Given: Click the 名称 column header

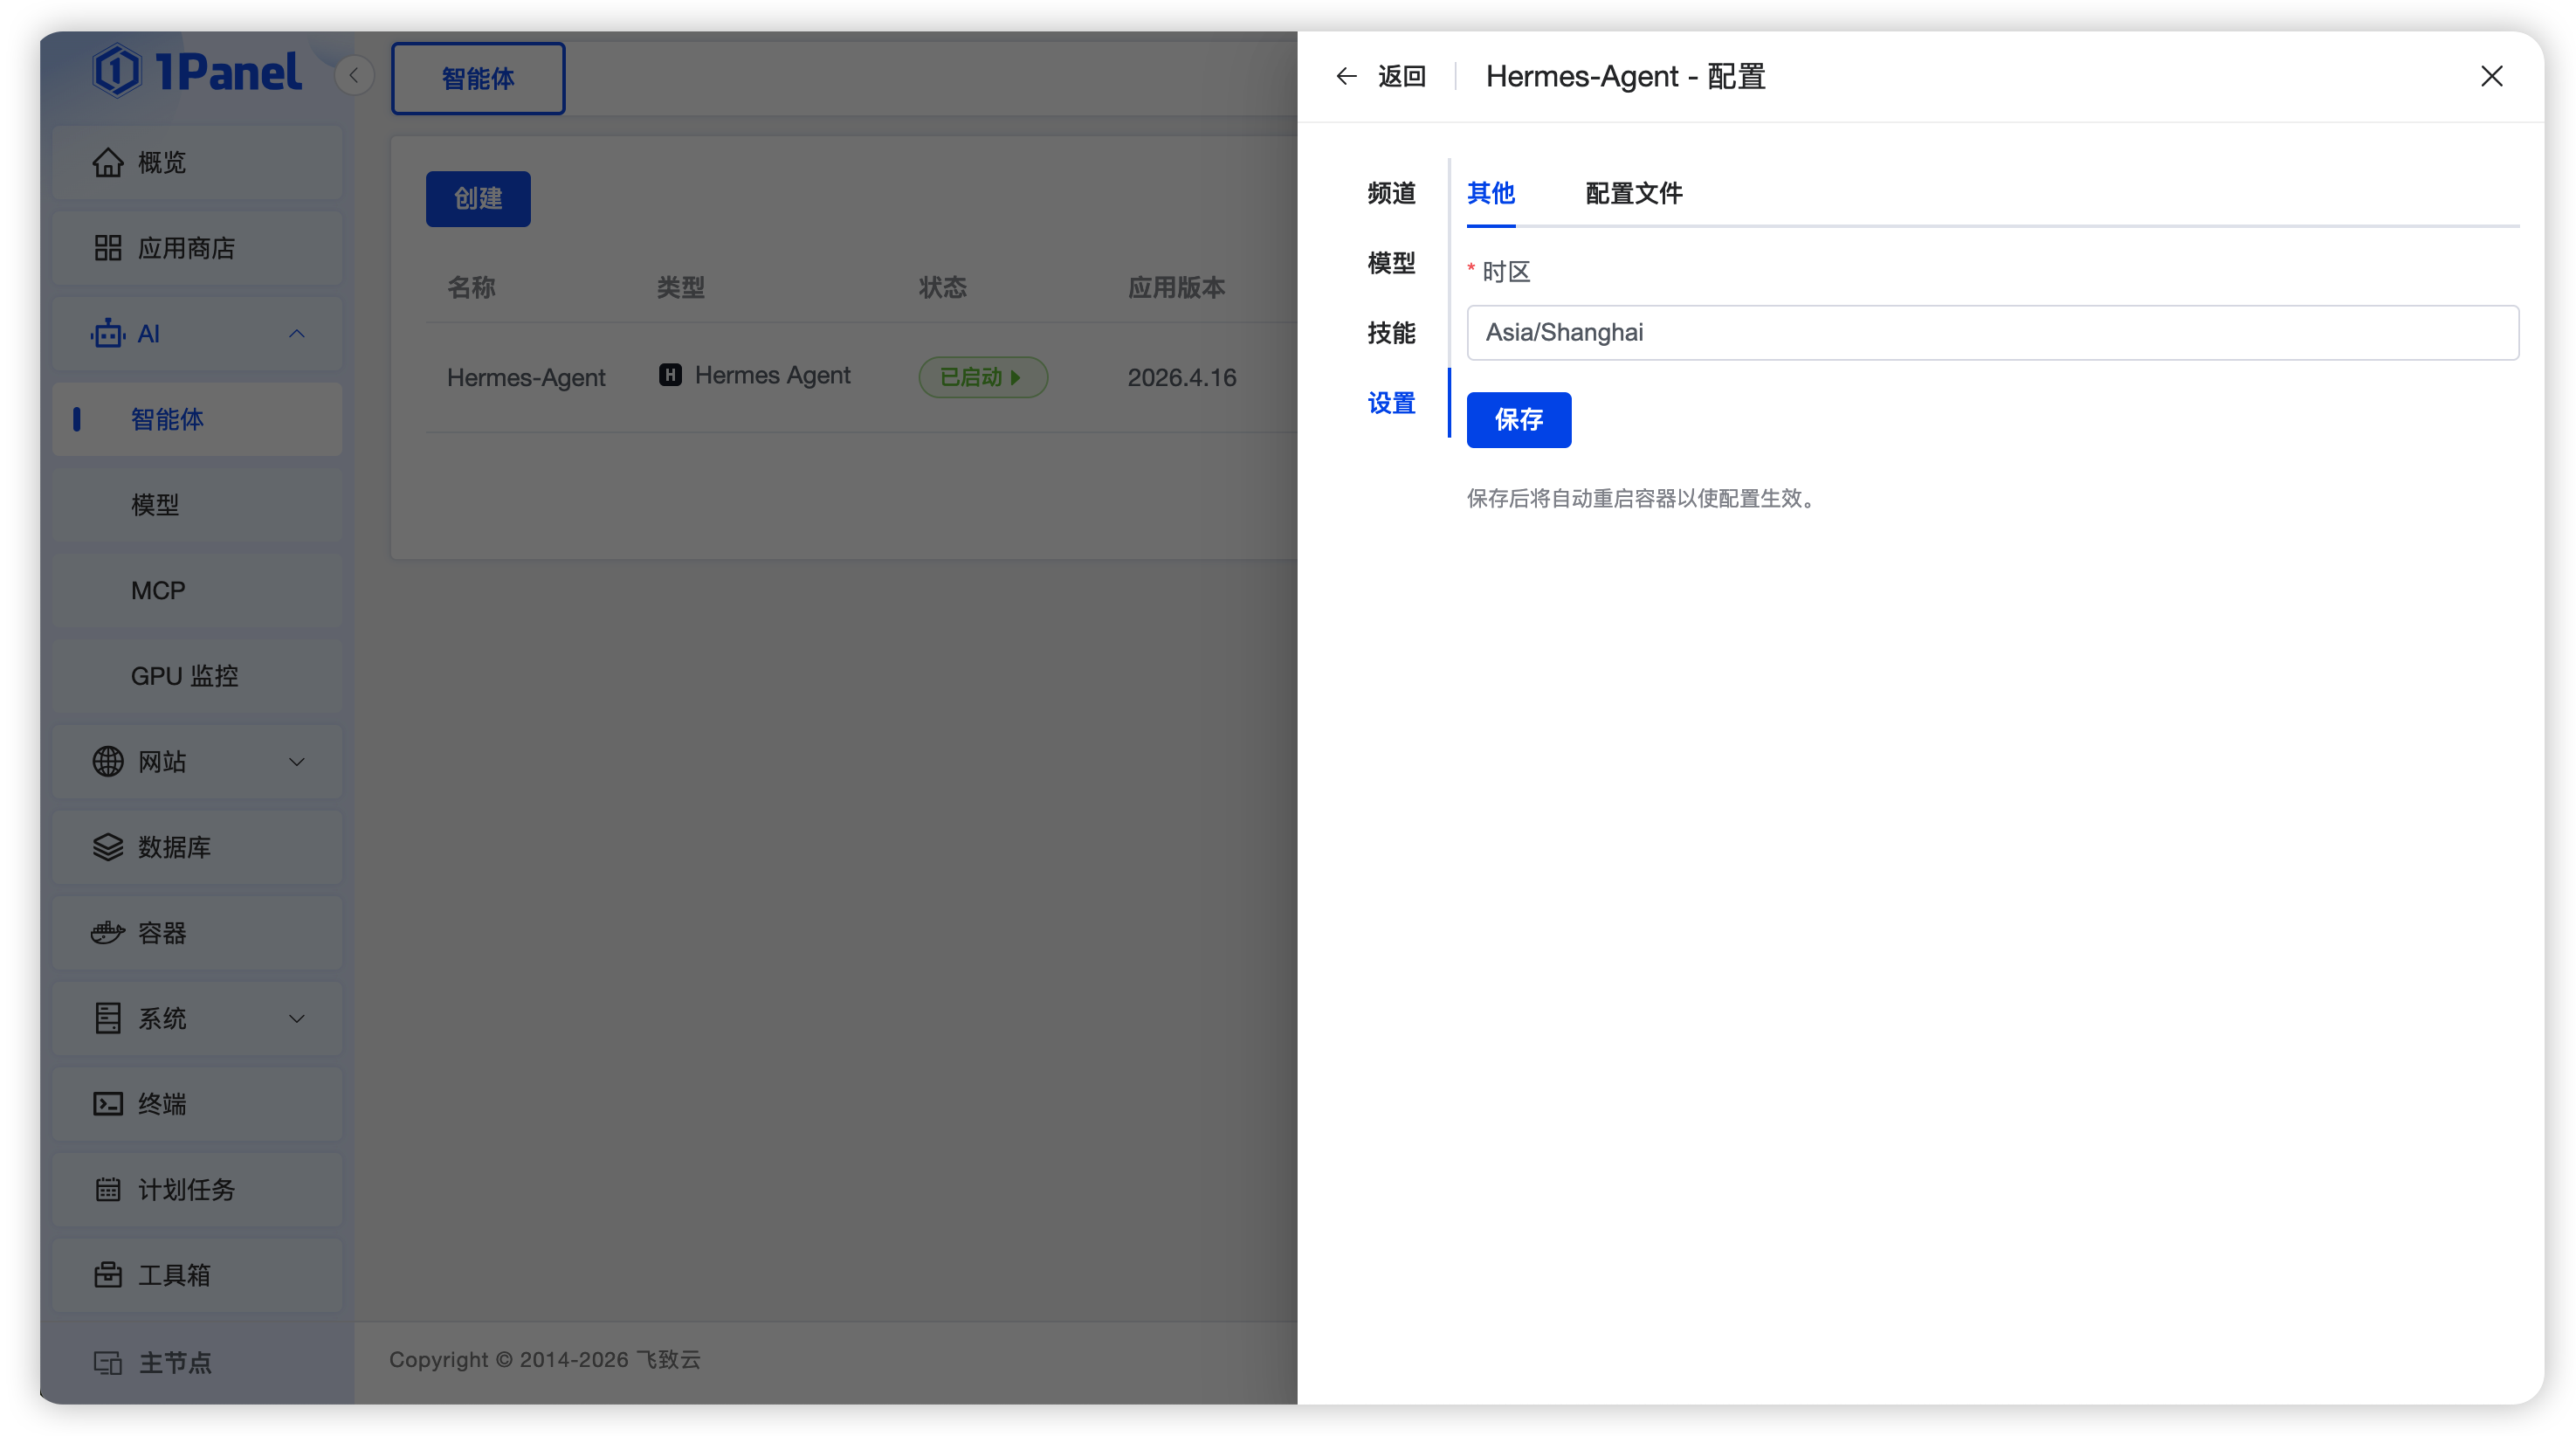Looking at the screenshot, I should [471, 288].
